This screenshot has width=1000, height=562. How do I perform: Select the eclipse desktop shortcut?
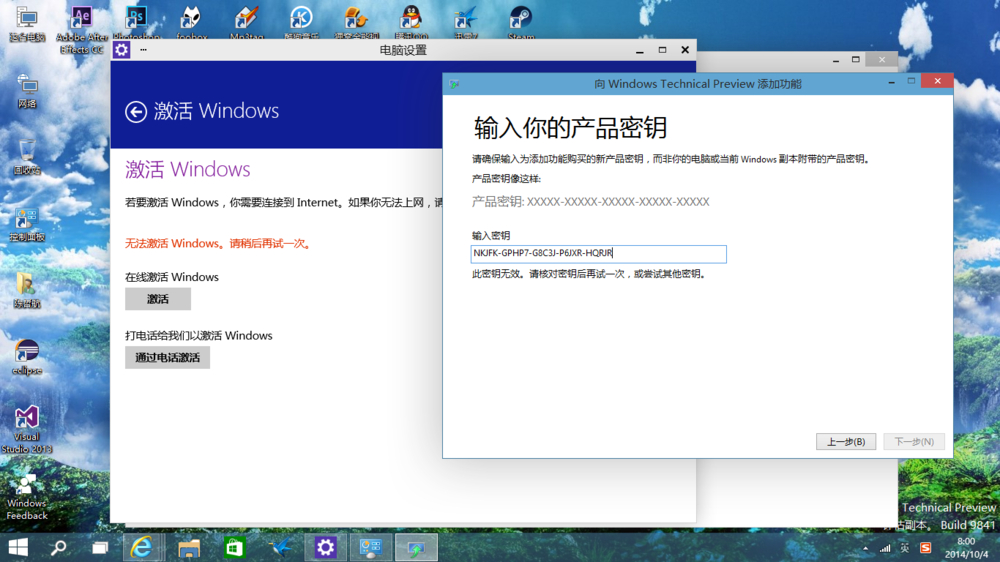pos(27,357)
